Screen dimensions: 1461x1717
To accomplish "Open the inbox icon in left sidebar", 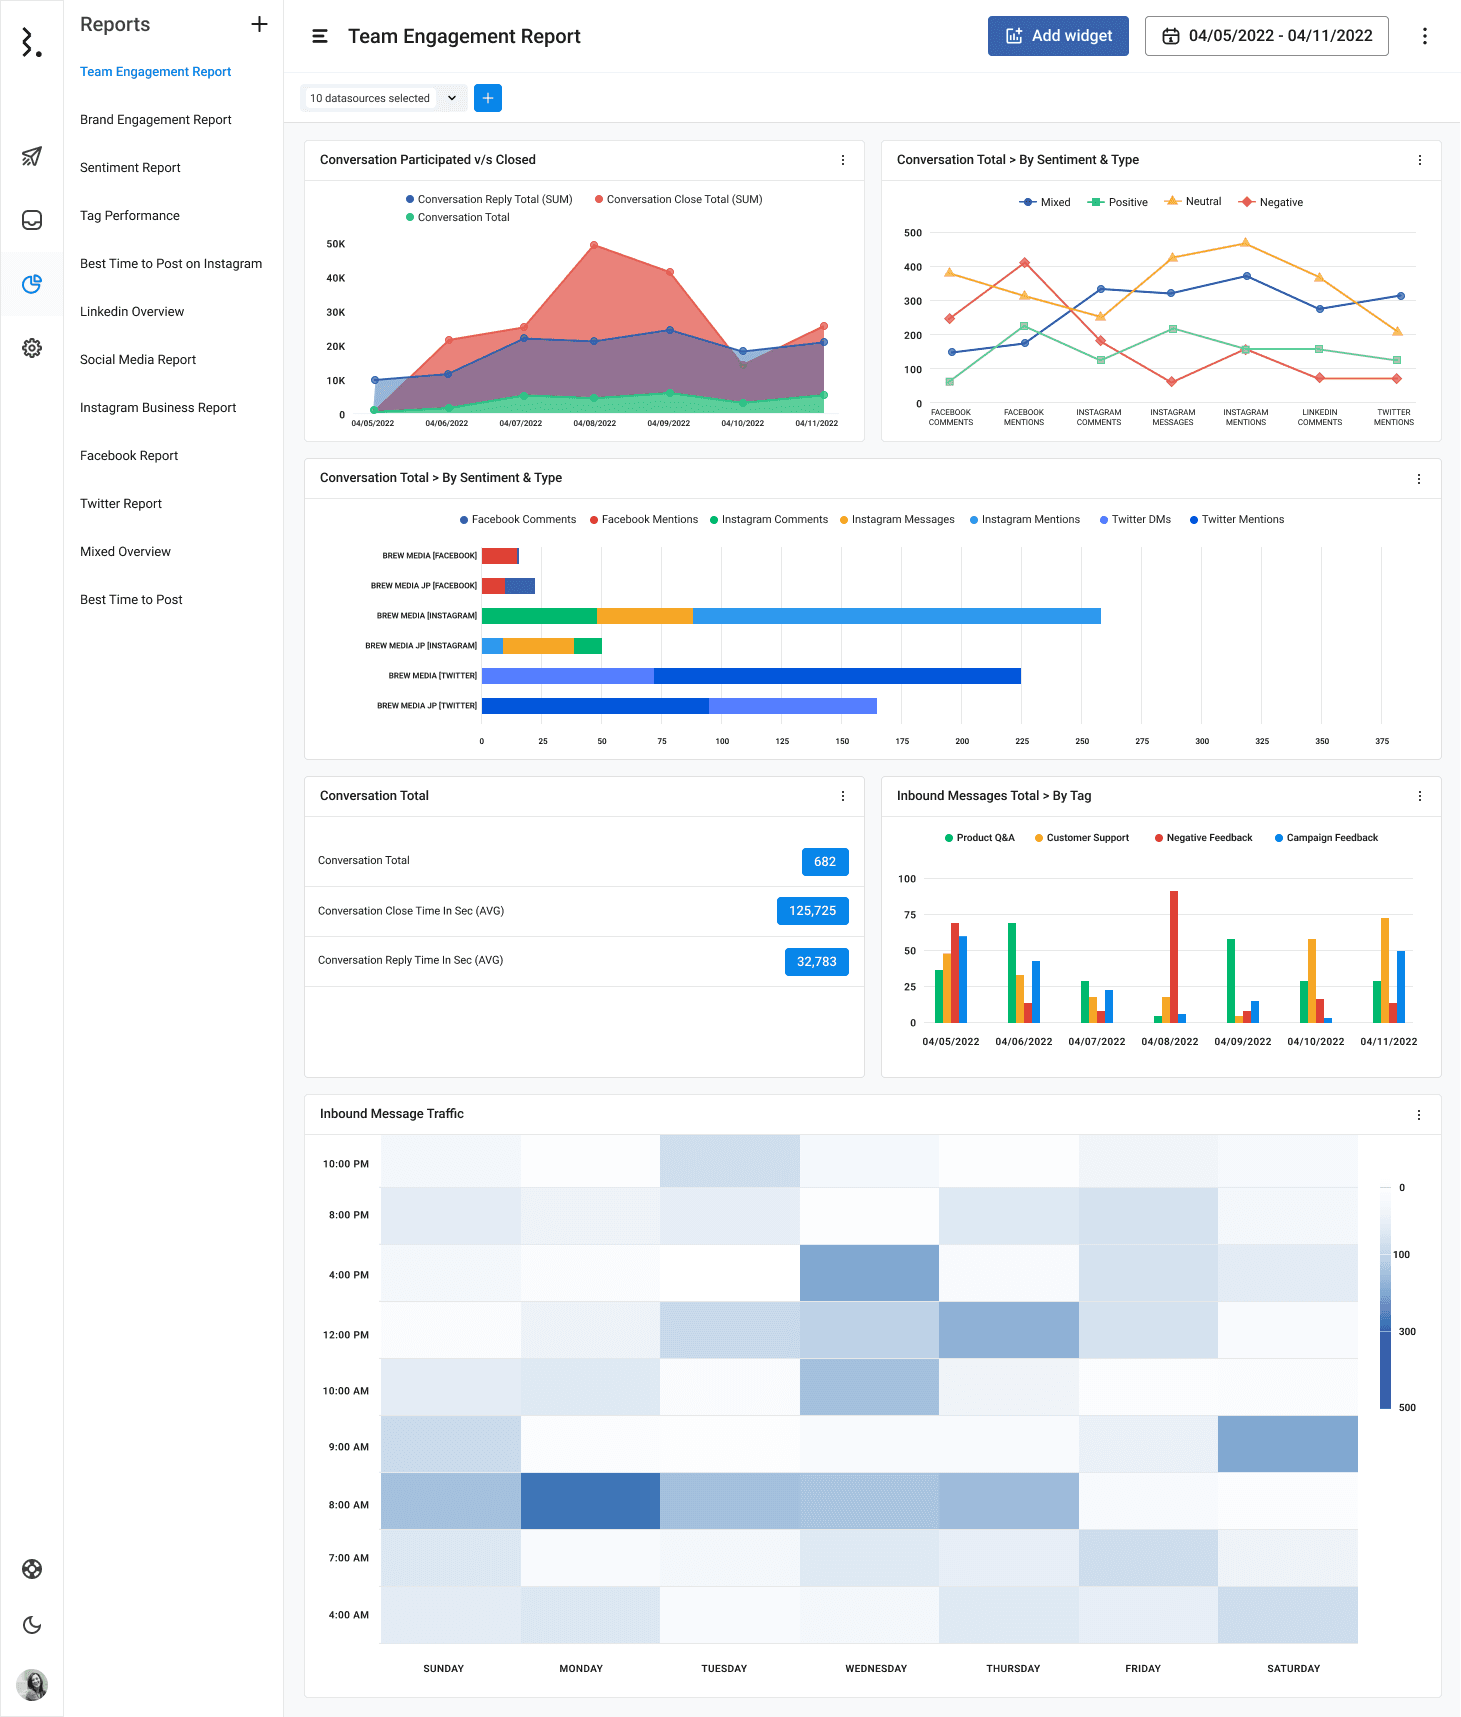I will 32,220.
